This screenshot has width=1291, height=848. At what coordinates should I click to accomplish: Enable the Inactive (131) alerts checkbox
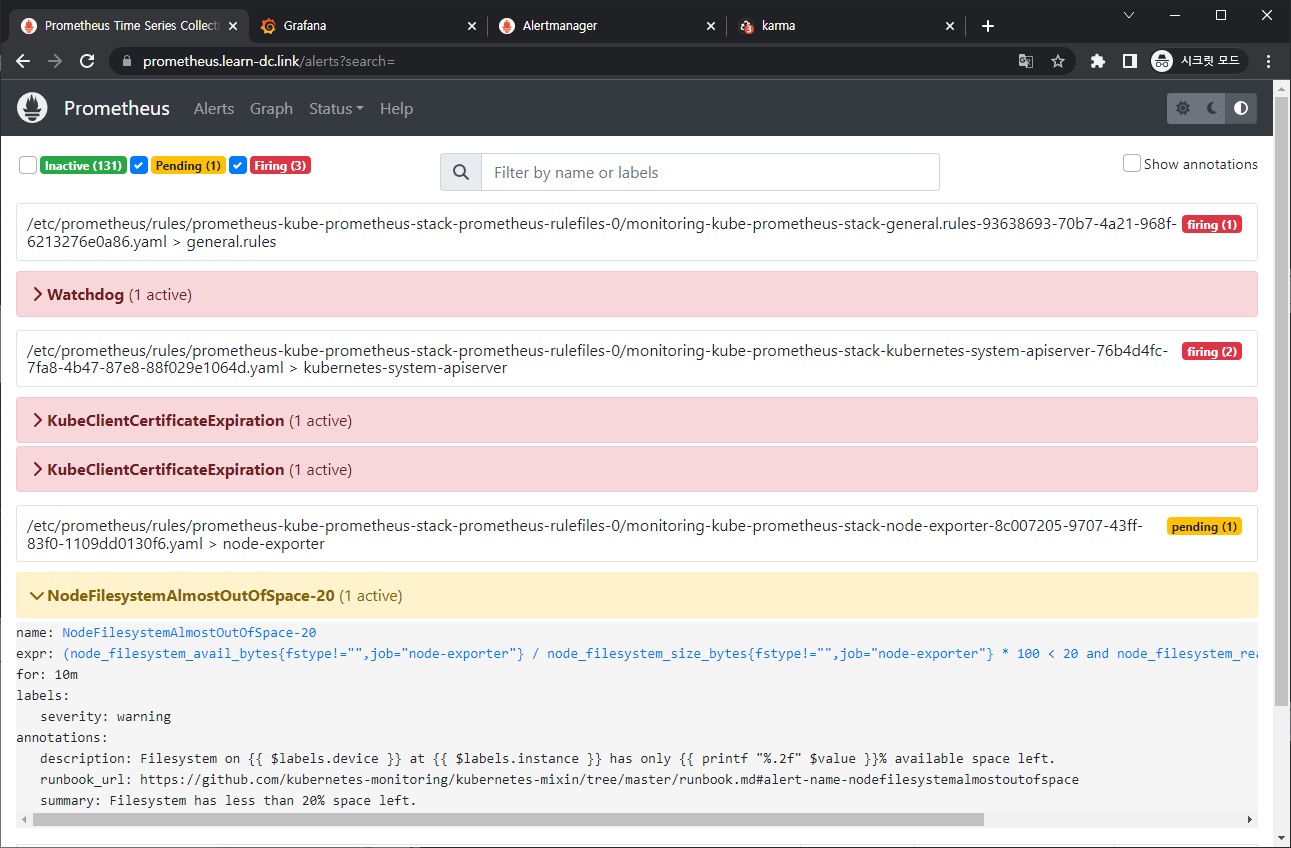pos(28,165)
